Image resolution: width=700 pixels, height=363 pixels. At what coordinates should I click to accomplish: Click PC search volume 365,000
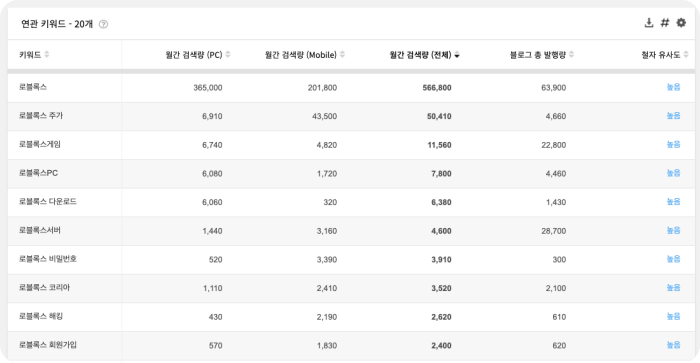pyautogui.click(x=208, y=88)
